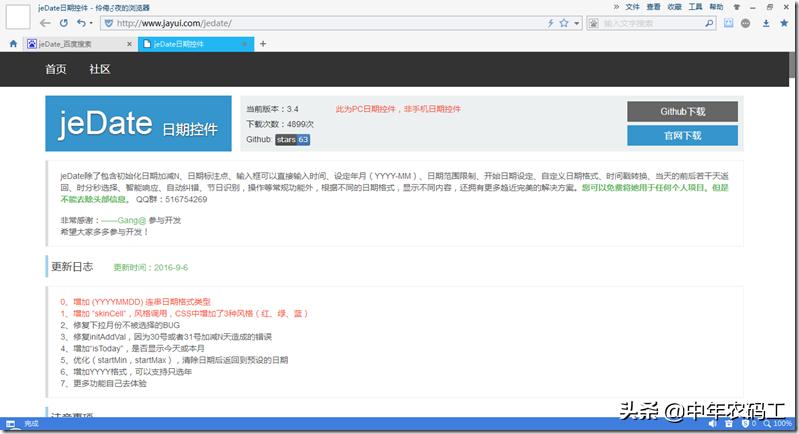Click the trash/ad-block icon in status bar
Viewport: 799px width, 434px height.
(729, 424)
